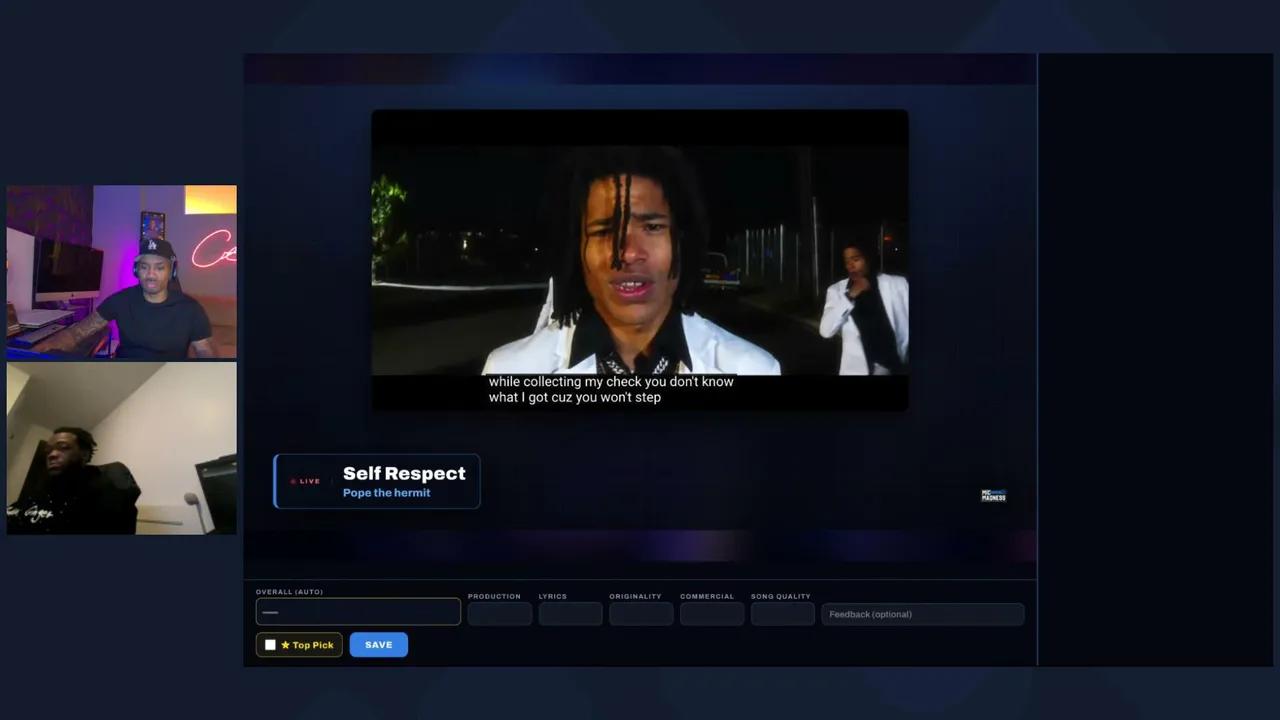1280x720 pixels.
Task: Click the Song Quality score field
Action: (x=783, y=614)
